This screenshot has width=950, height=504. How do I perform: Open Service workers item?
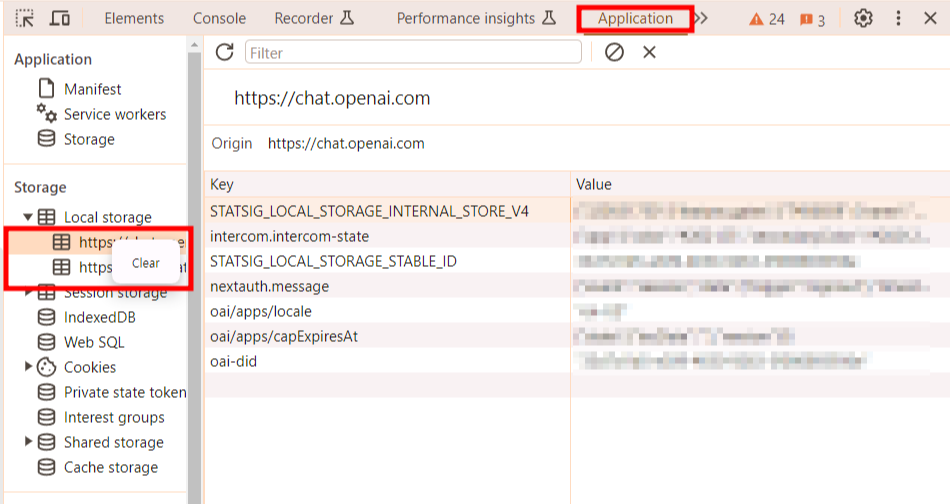point(115,114)
